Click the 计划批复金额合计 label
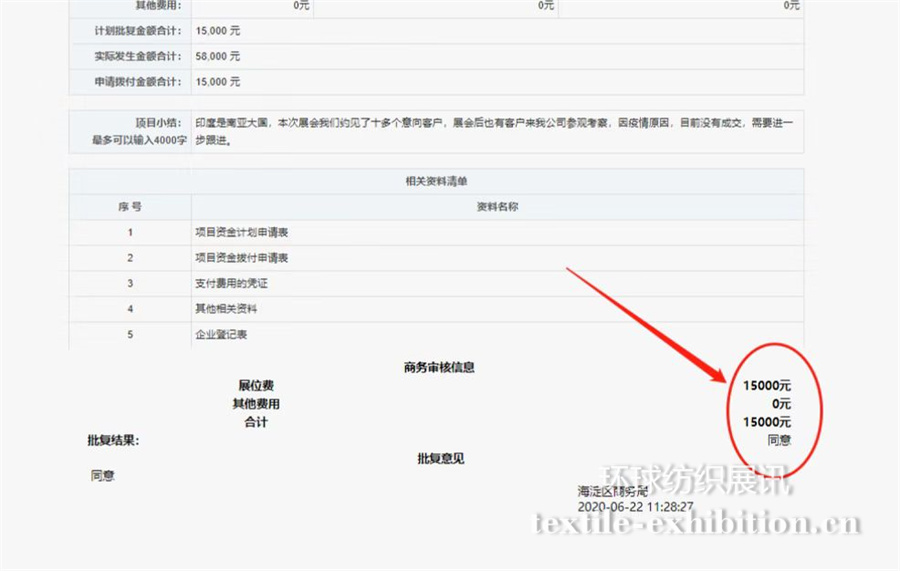 [136, 31]
